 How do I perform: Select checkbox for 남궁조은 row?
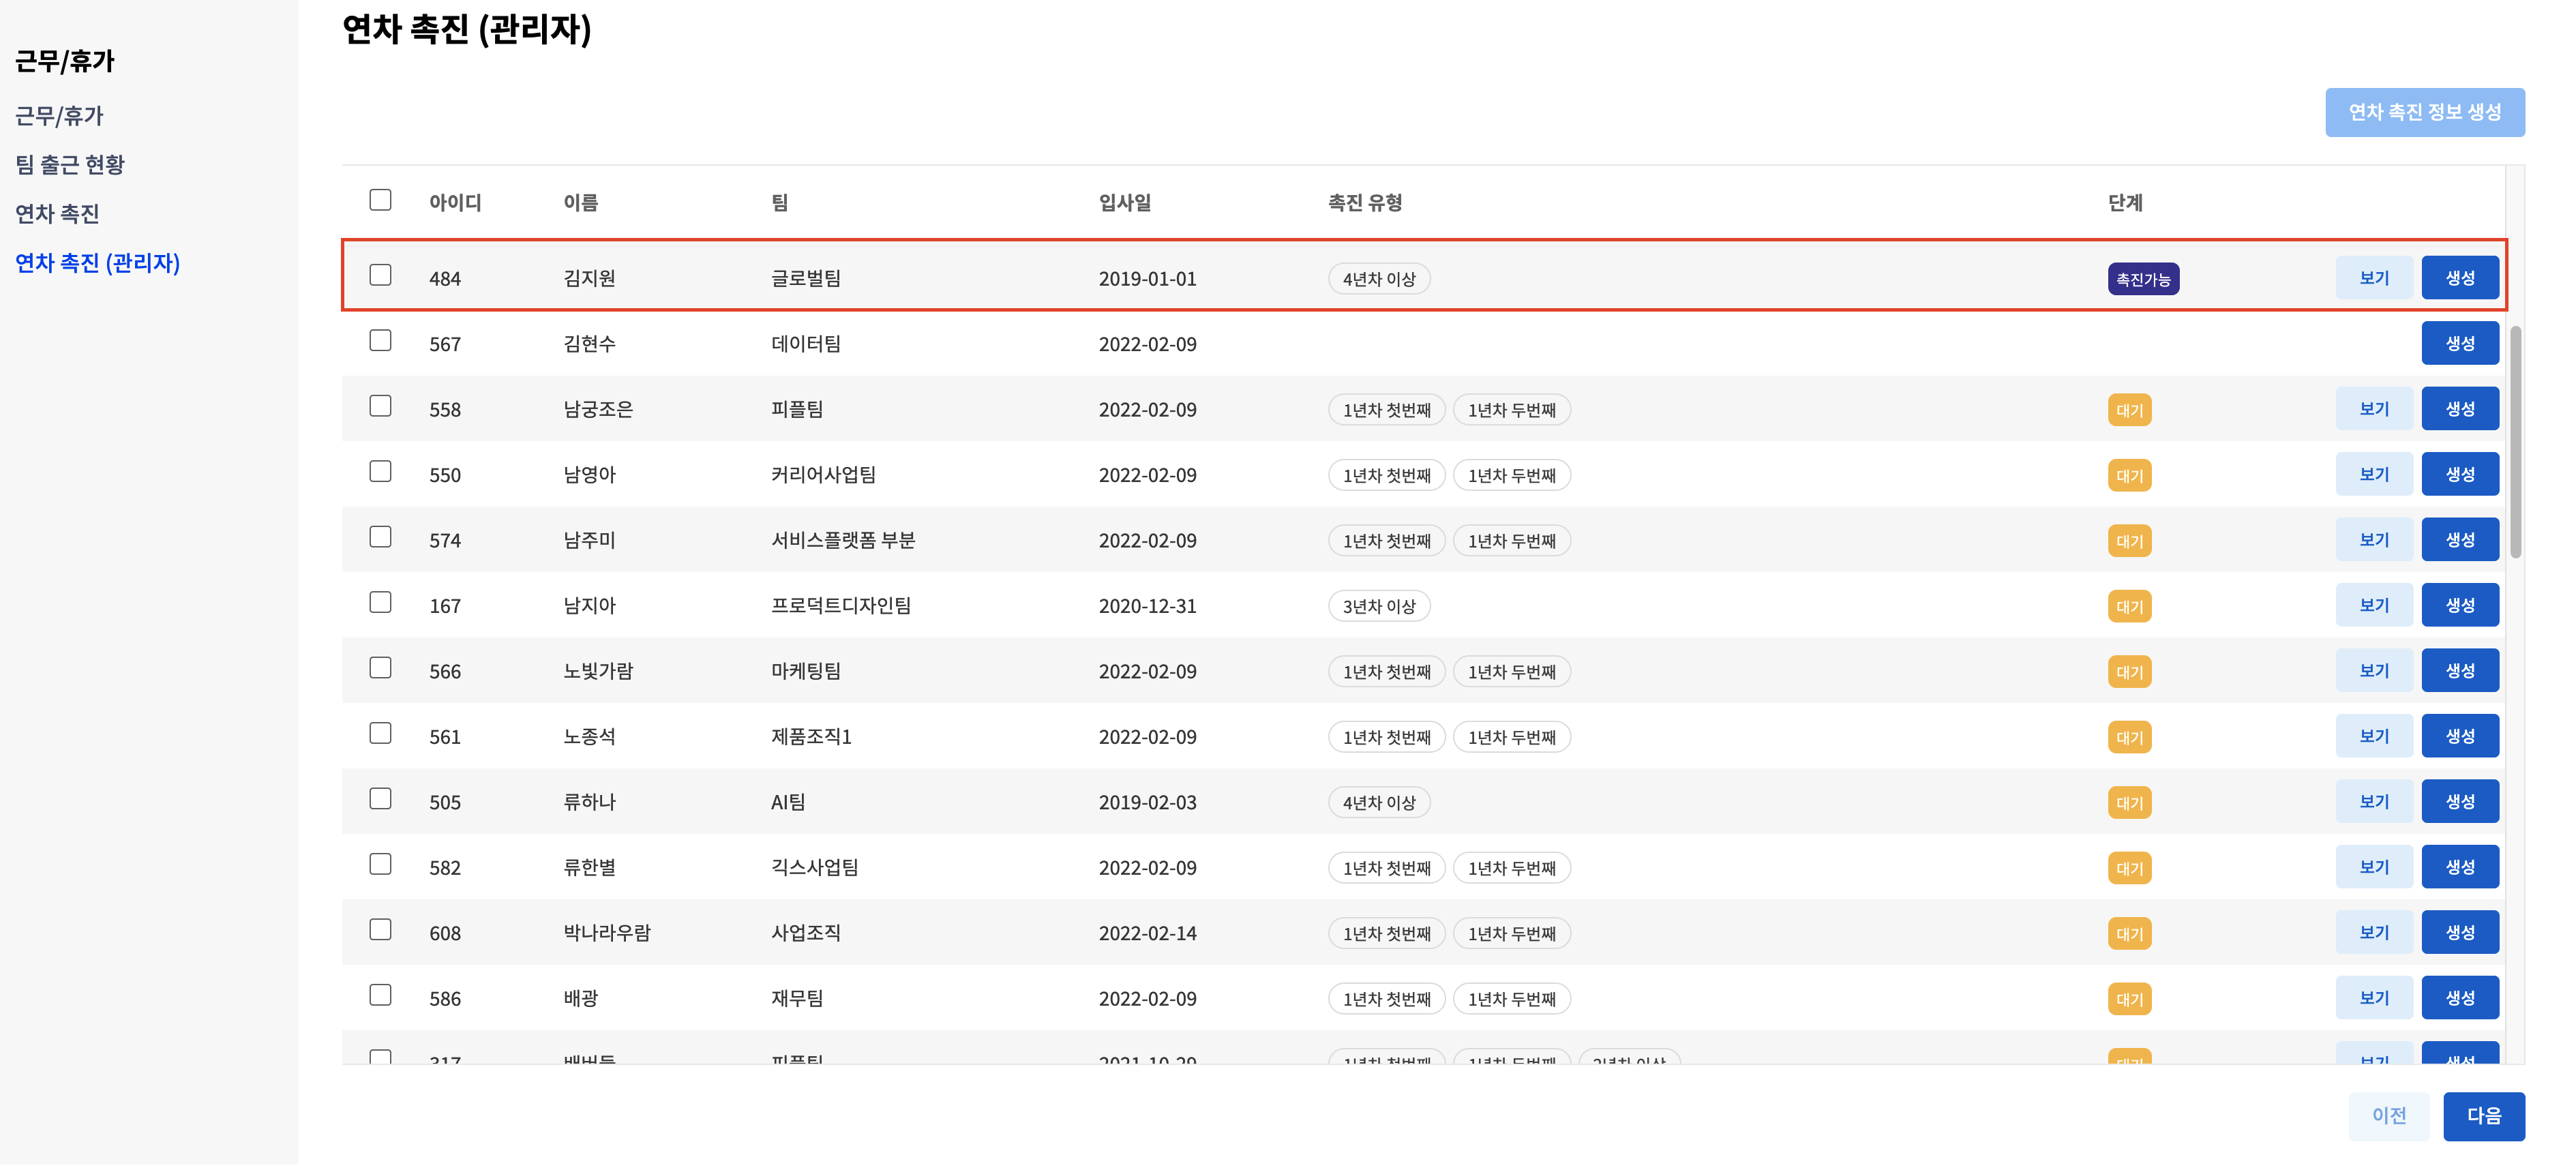pyautogui.click(x=380, y=406)
